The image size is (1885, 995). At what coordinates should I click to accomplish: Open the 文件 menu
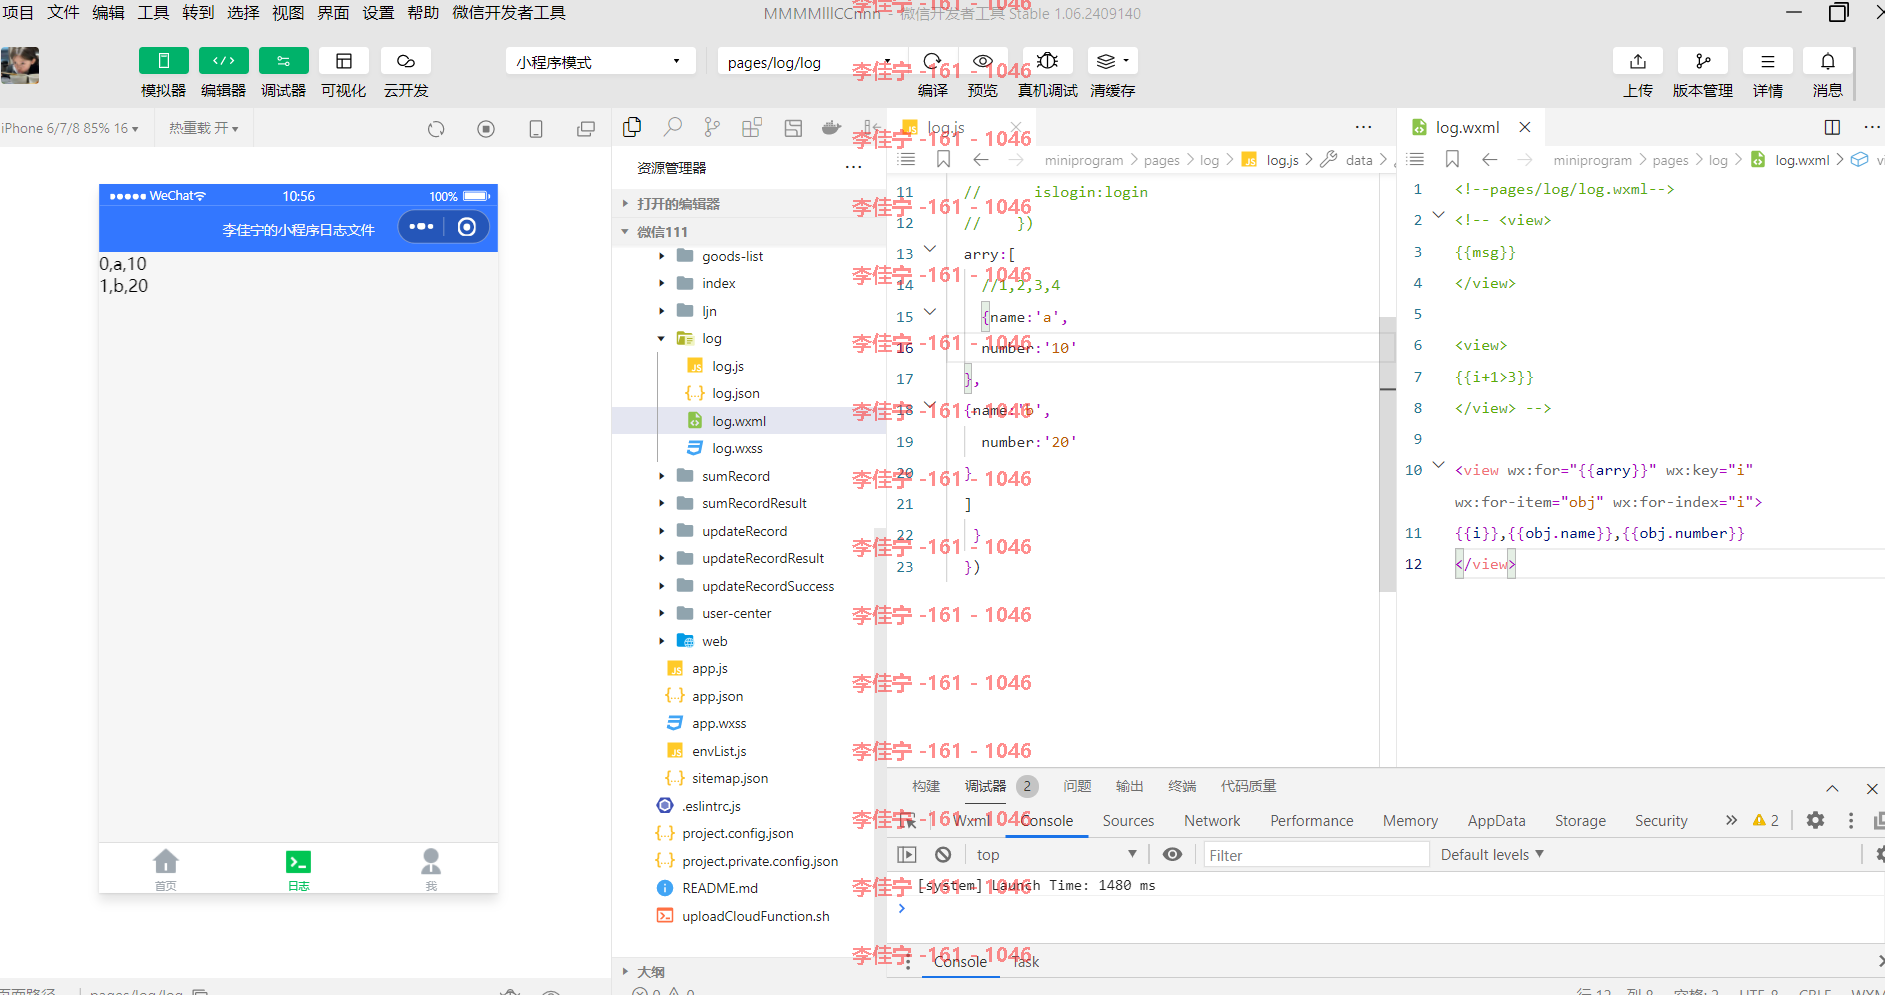(x=63, y=12)
